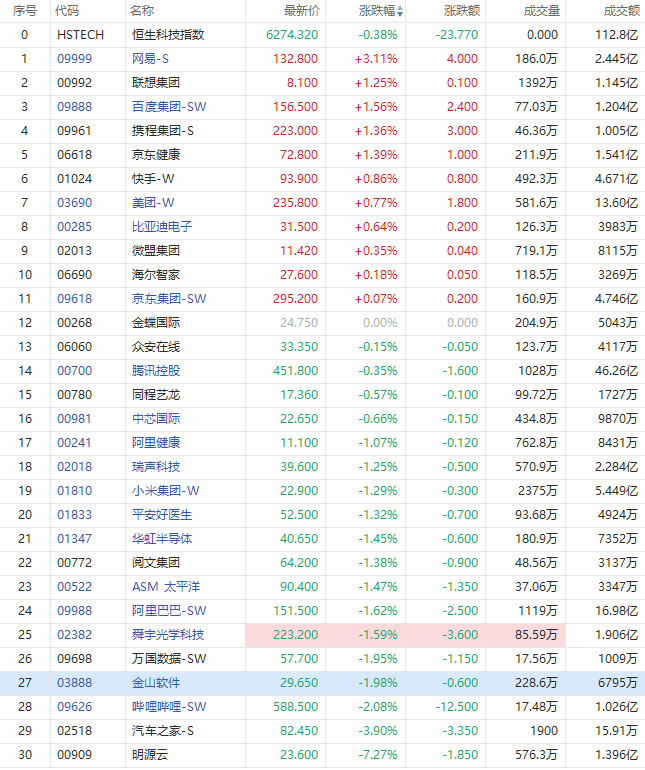Open 平安好医生 stock link

click(x=162, y=515)
